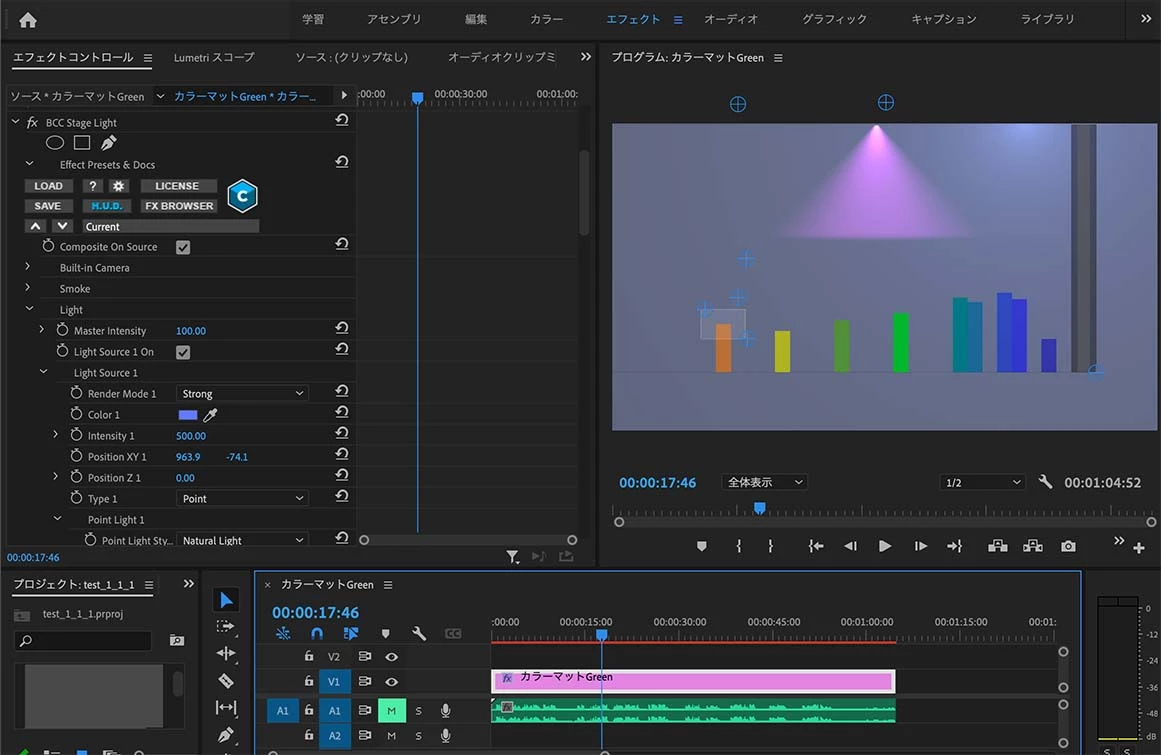Click the project search field
Viewport: 1161px width, 755px height.
(83, 640)
